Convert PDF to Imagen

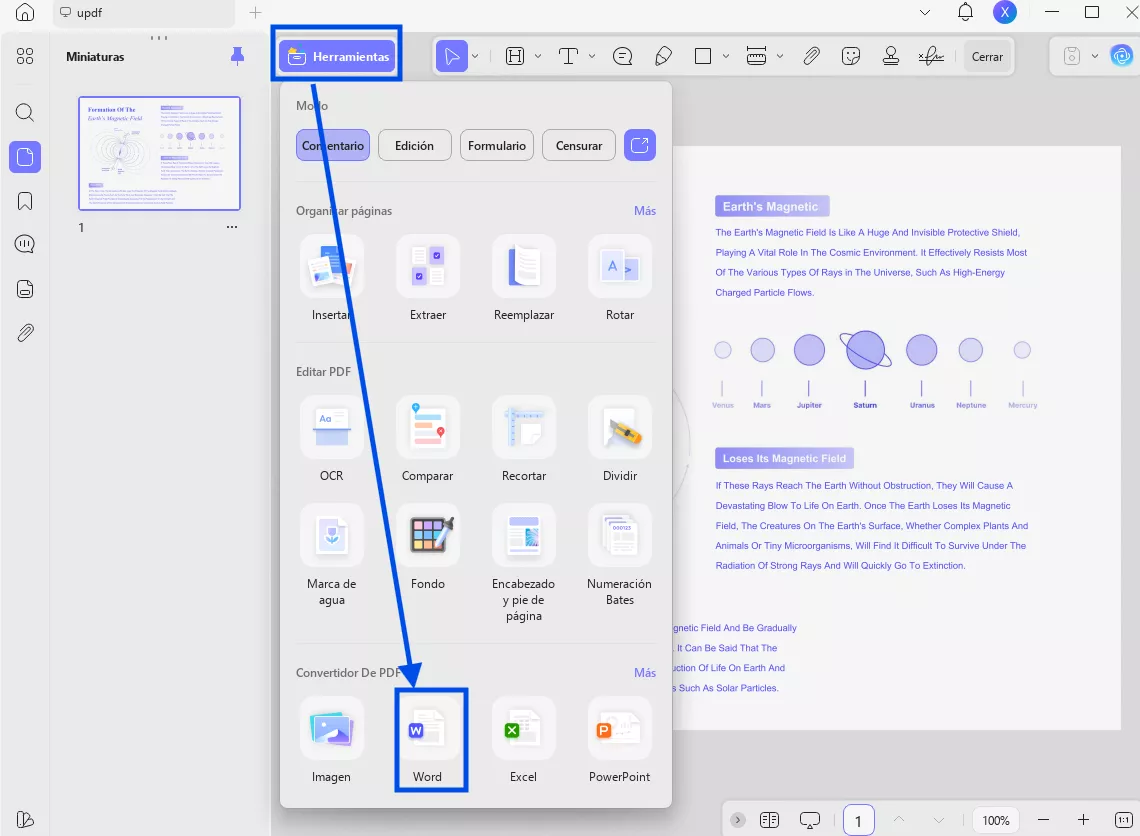pyautogui.click(x=332, y=741)
